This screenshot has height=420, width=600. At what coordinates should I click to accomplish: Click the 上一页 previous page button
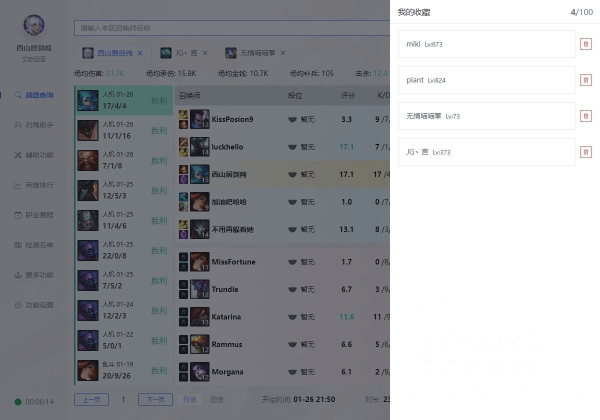pos(89,399)
